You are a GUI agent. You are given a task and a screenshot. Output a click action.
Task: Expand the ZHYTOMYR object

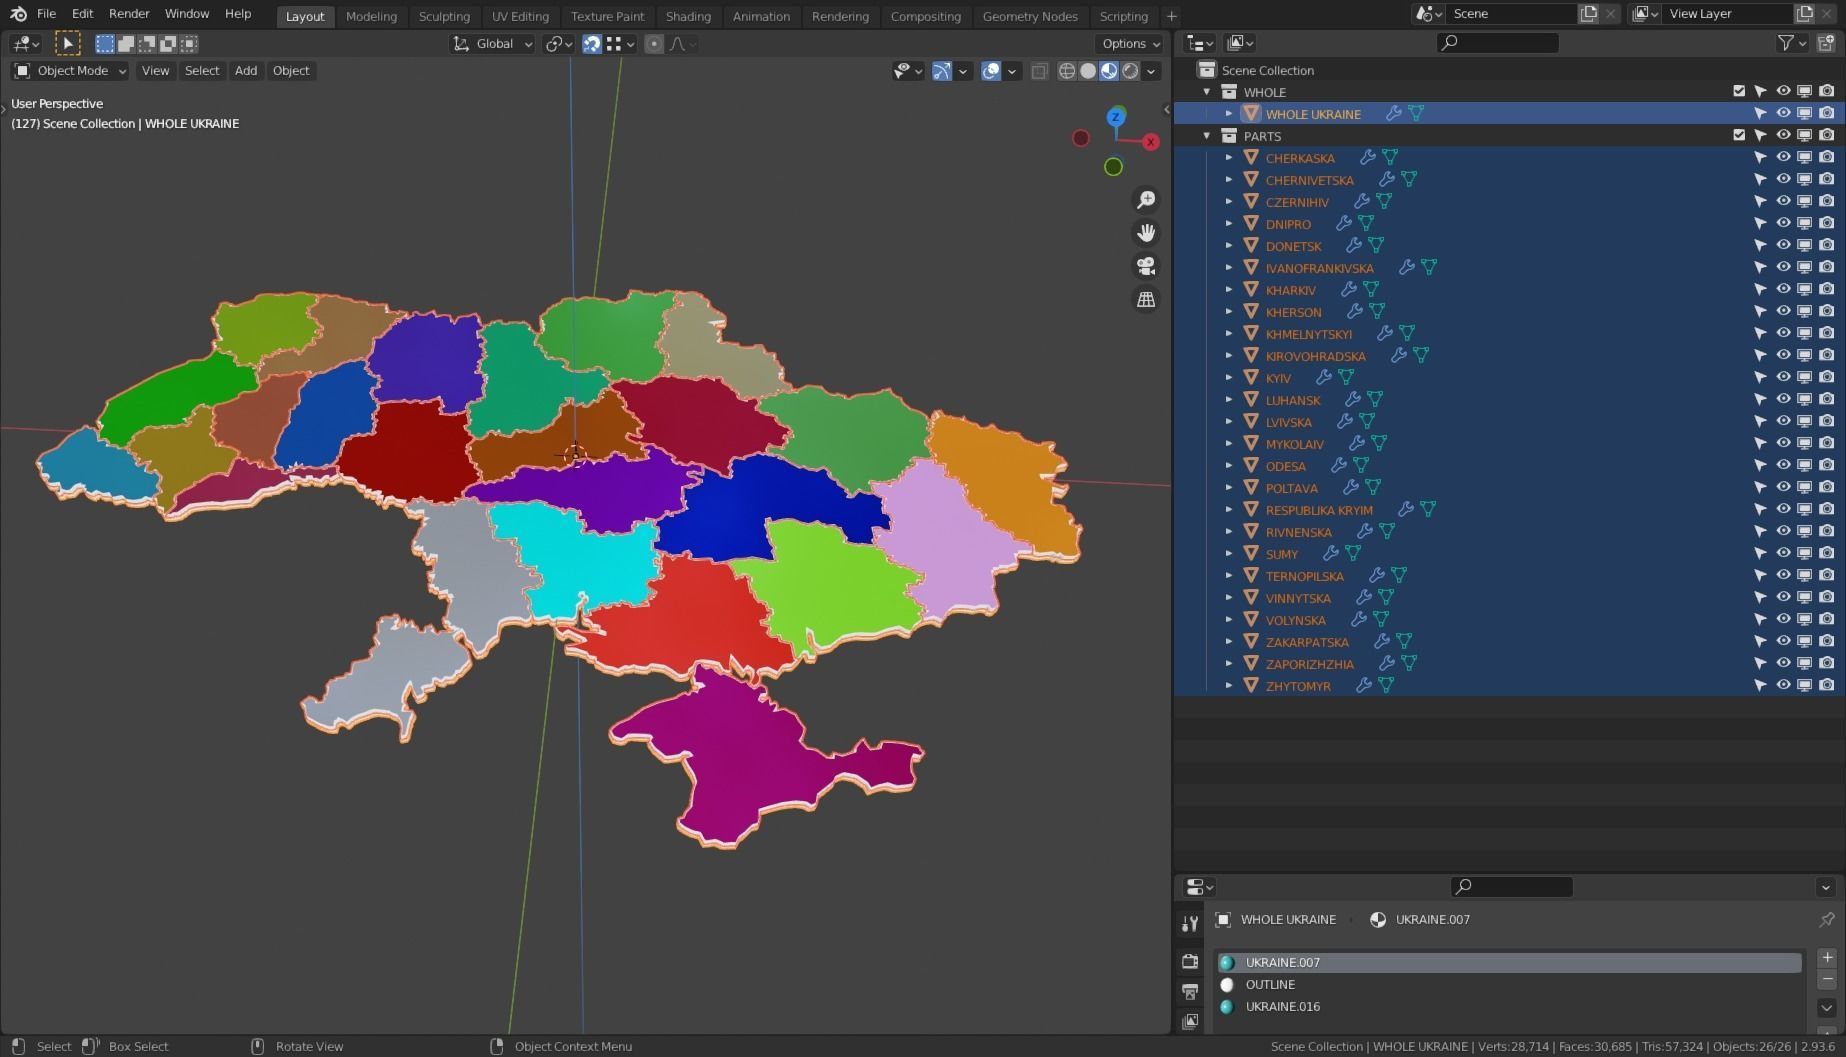click(x=1229, y=686)
